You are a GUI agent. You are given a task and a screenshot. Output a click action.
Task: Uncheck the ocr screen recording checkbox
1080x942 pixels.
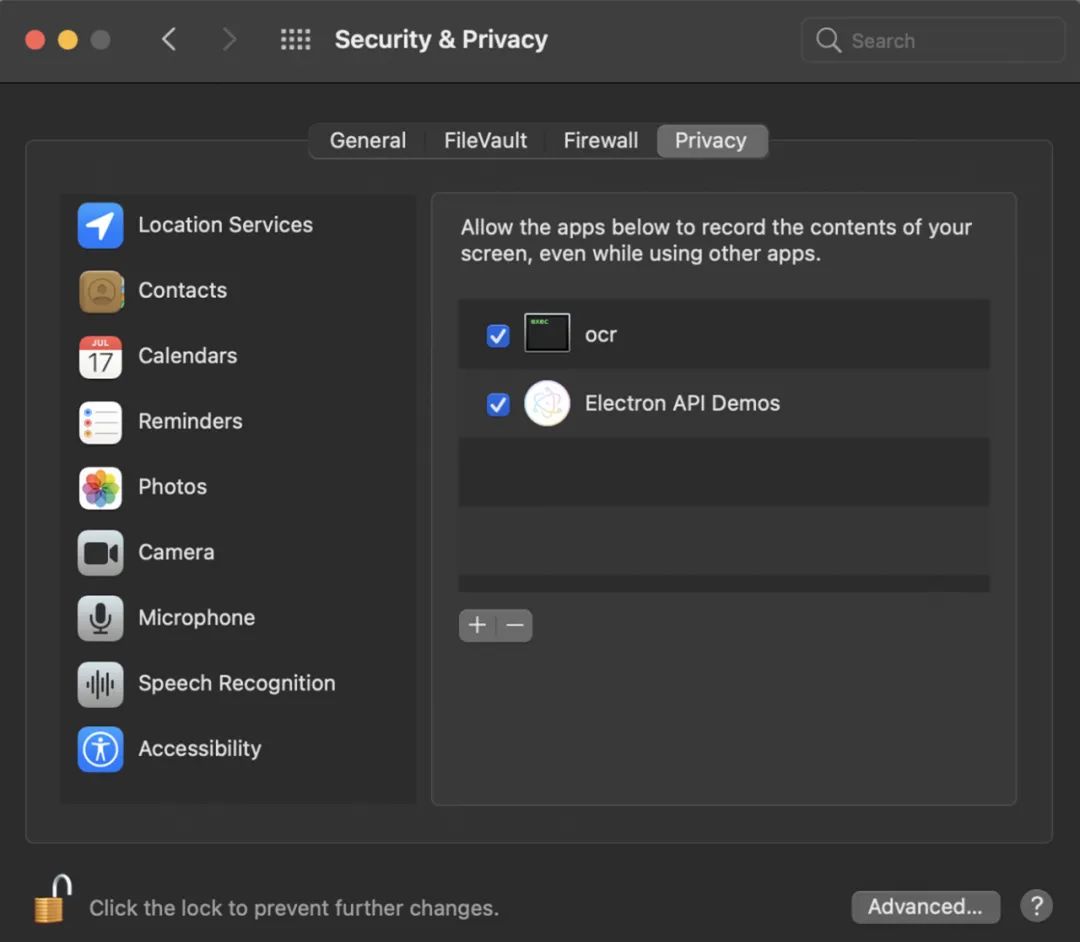coord(498,336)
